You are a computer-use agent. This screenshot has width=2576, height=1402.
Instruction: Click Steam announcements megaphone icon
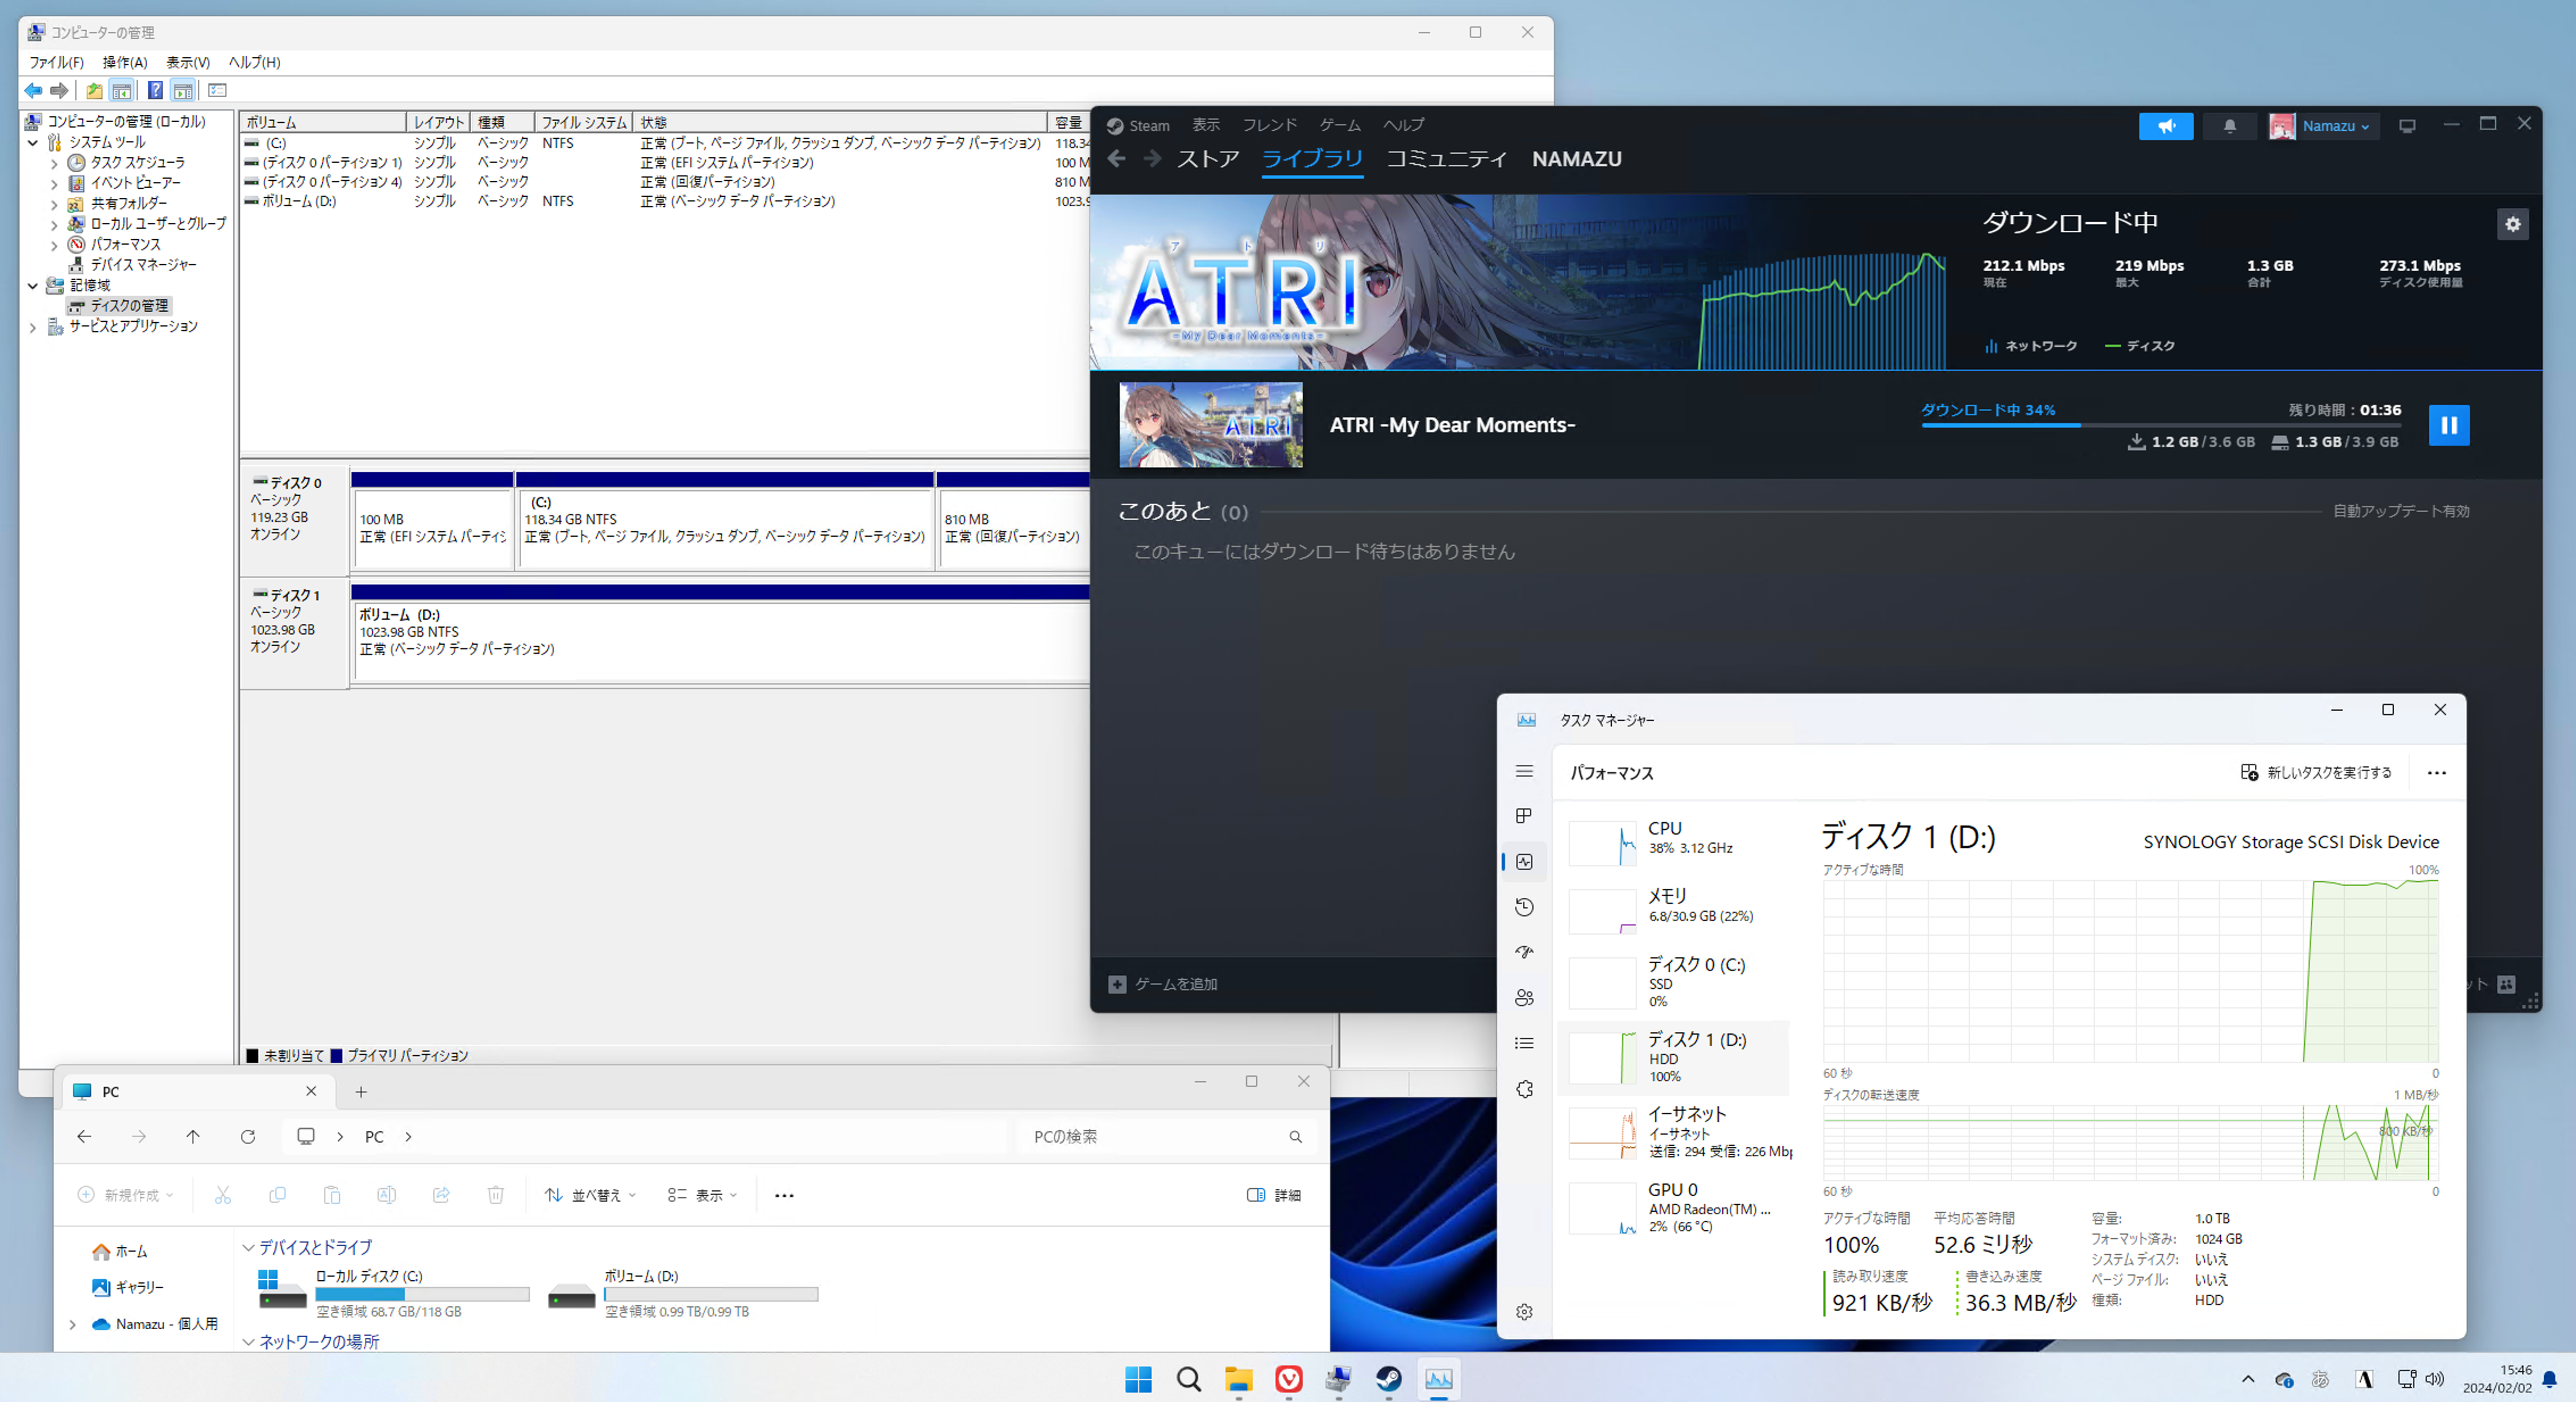click(x=2165, y=126)
